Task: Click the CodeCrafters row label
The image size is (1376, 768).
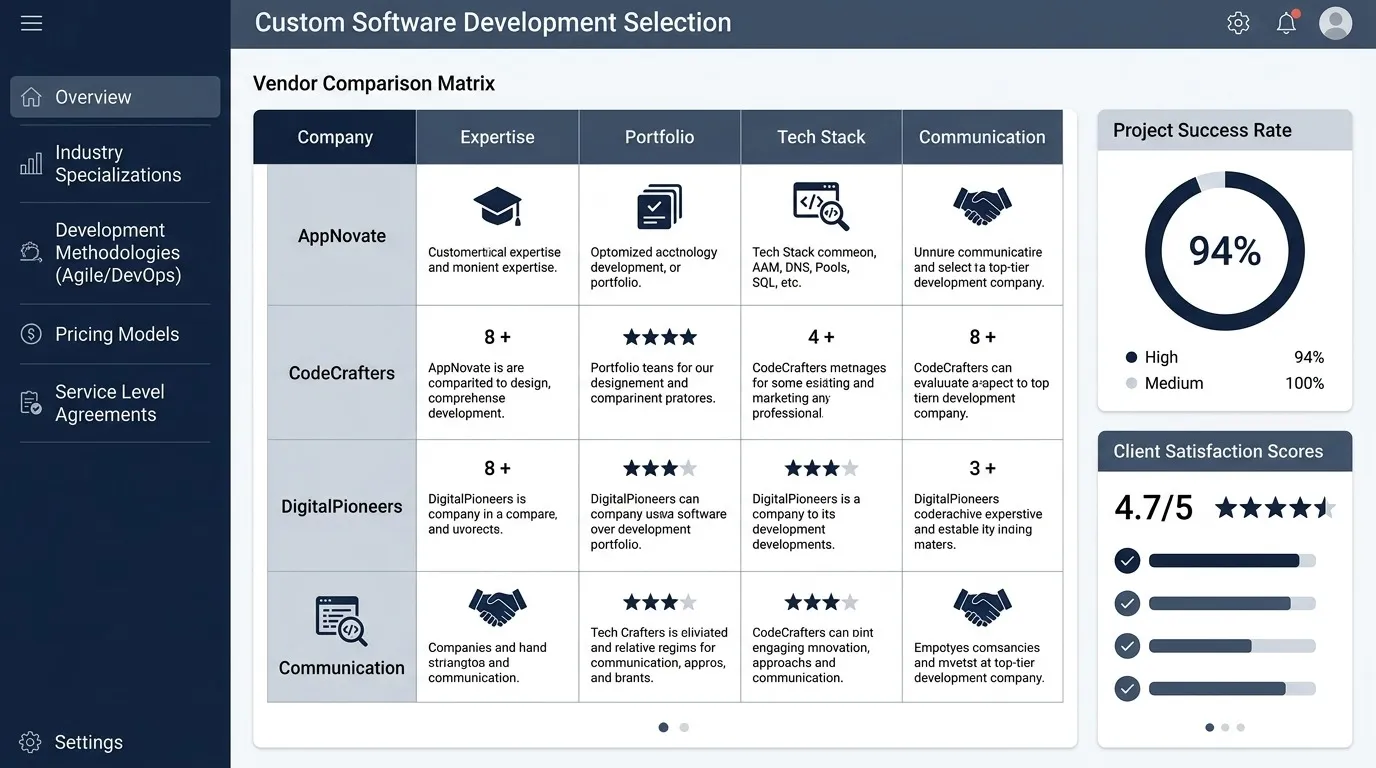Action: coord(342,373)
